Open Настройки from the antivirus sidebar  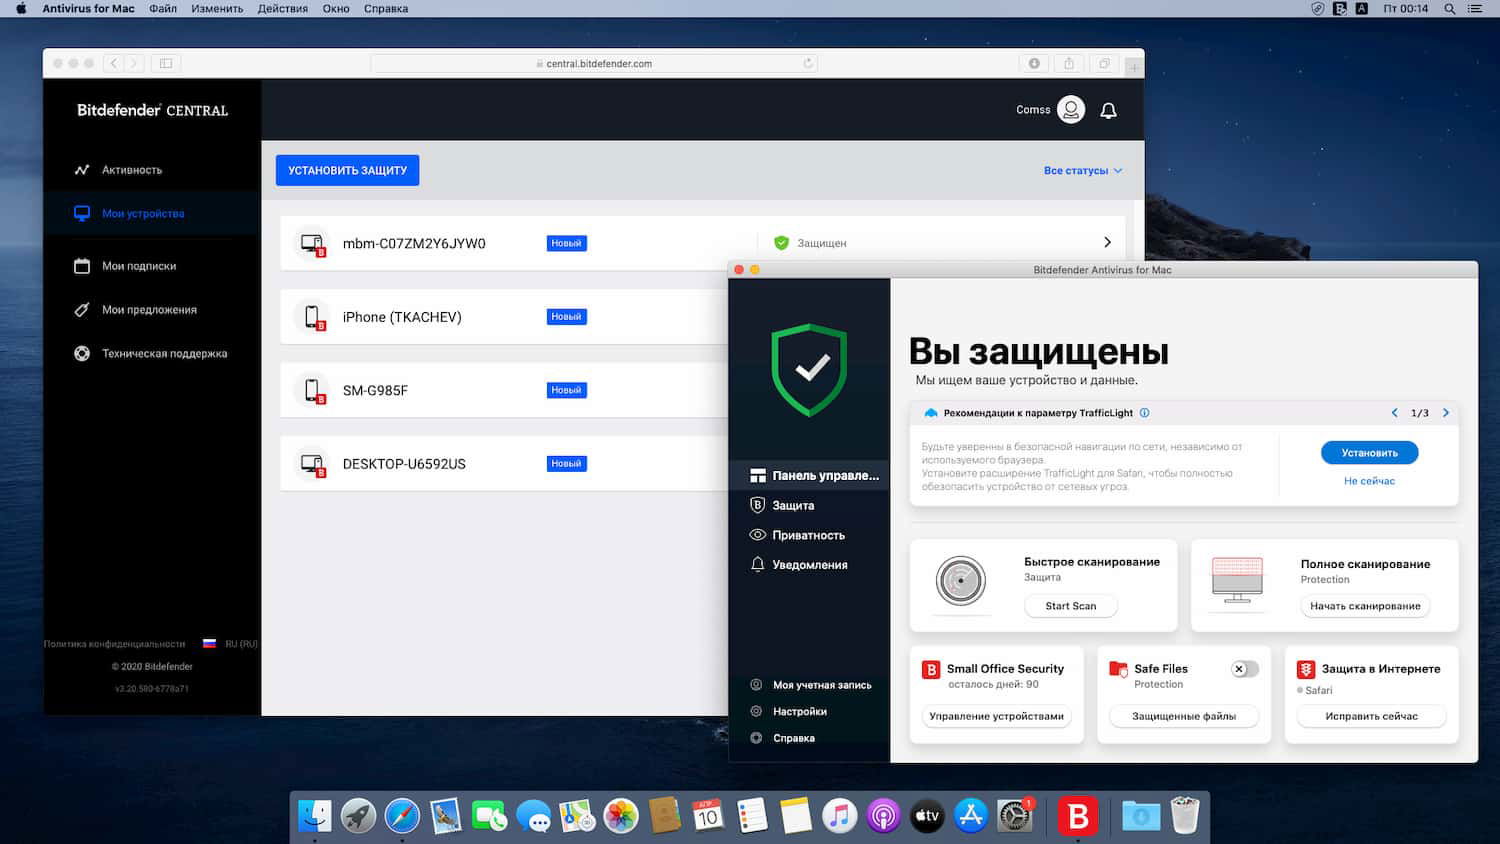pos(798,710)
